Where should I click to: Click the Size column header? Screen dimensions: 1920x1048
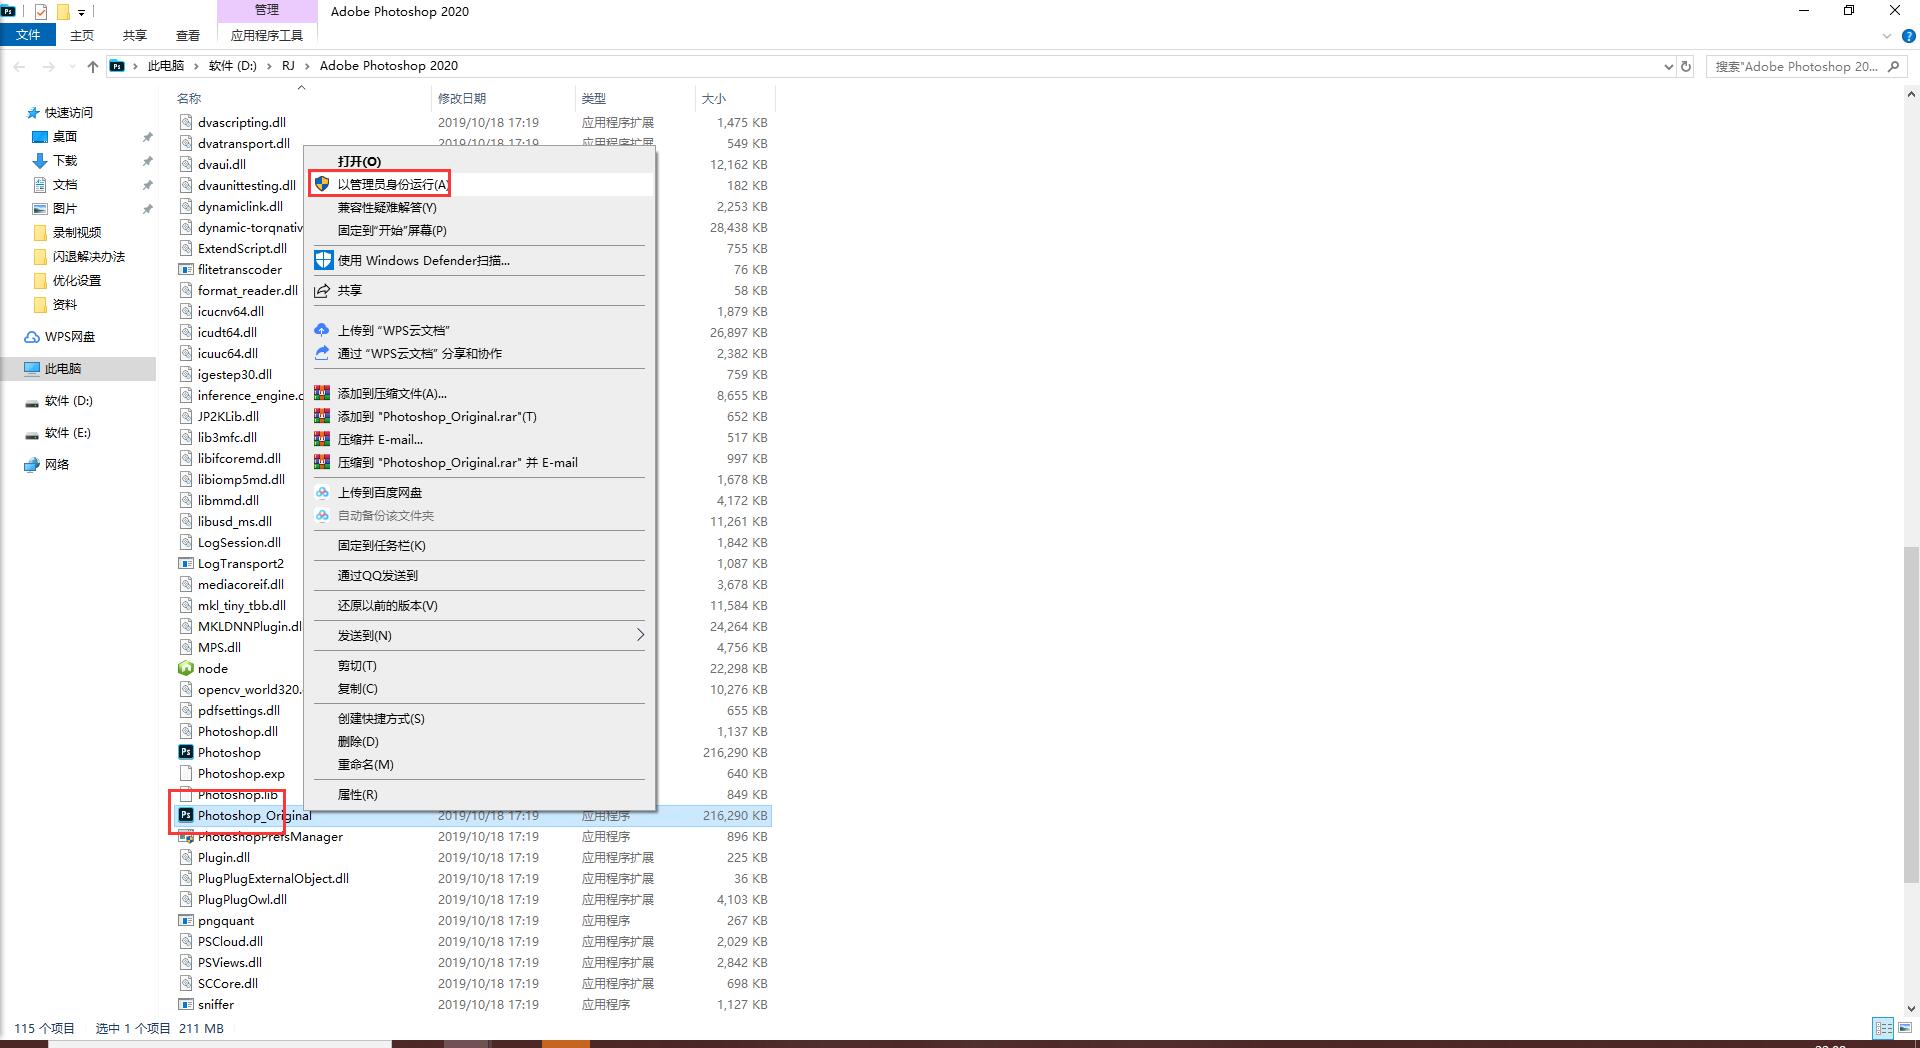coord(714,98)
